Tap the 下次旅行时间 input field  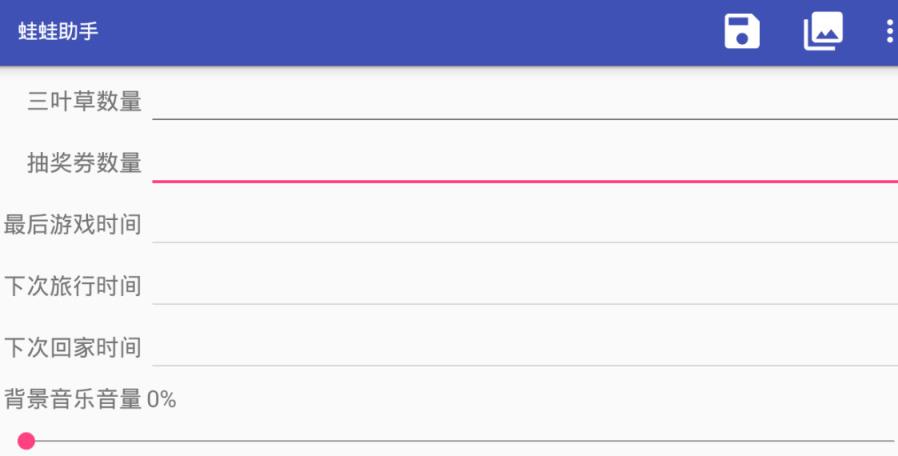click(524, 286)
